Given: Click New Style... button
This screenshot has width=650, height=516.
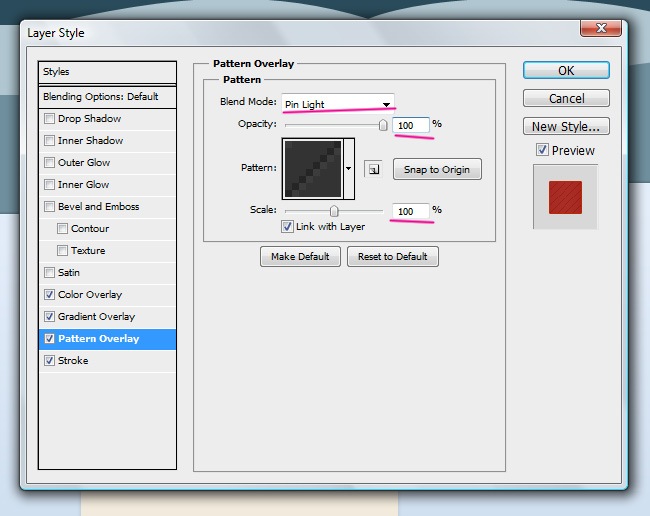Looking at the screenshot, I should pyautogui.click(x=566, y=126).
